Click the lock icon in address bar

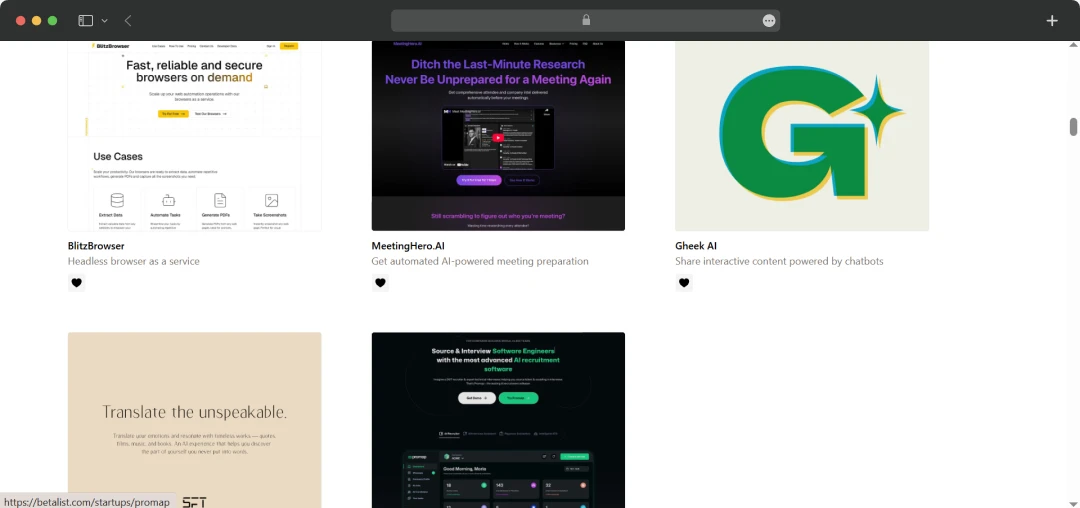tap(586, 20)
